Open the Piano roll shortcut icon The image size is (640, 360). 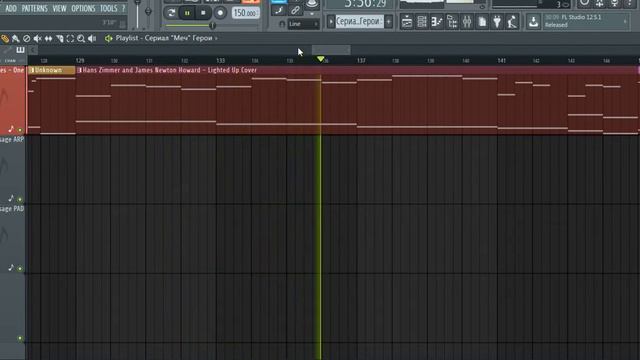click(x=437, y=22)
